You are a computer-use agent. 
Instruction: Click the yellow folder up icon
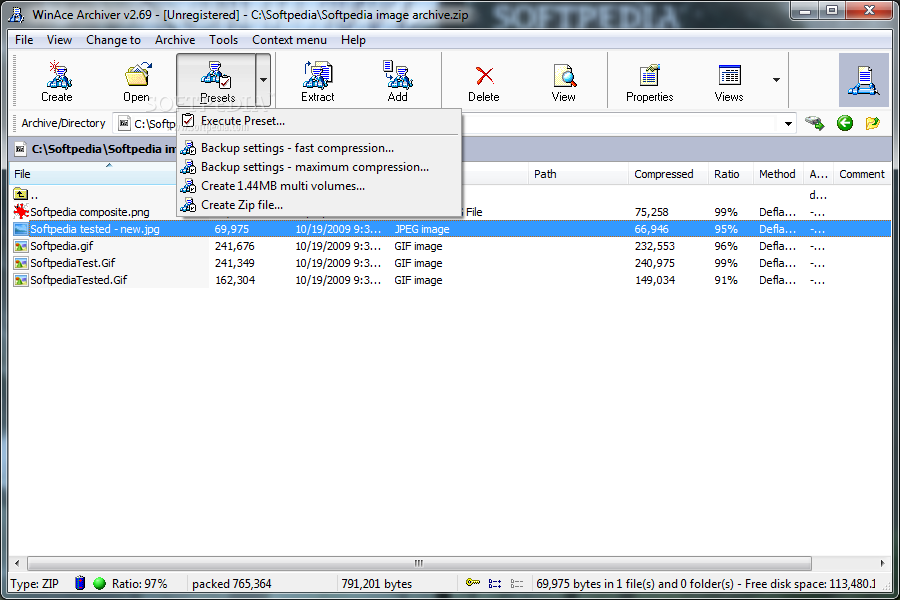[872, 123]
